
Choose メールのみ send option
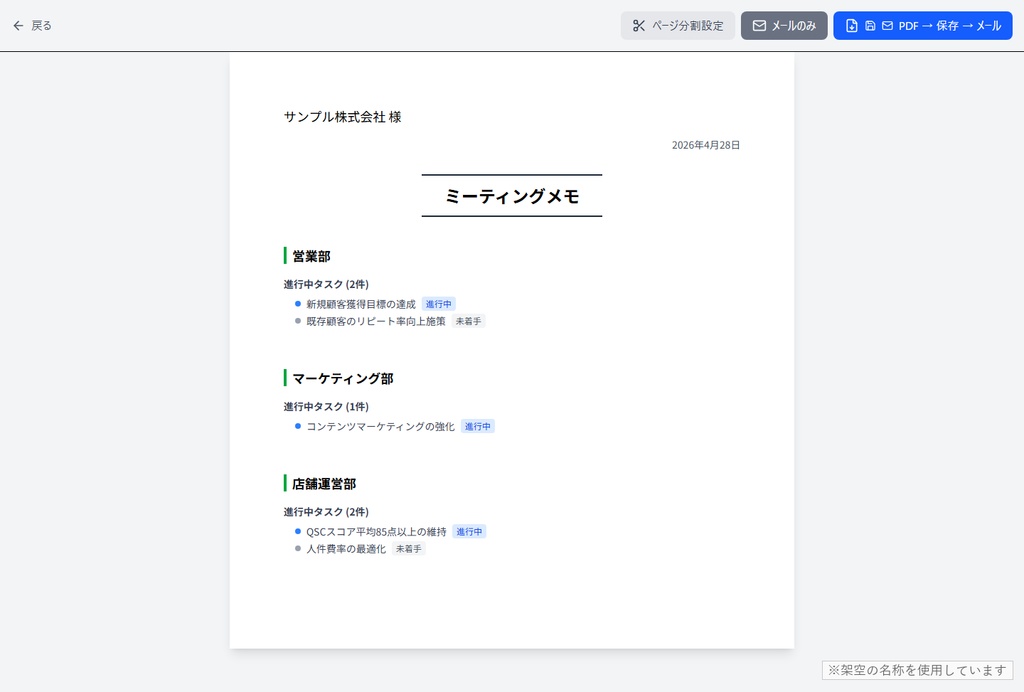784,25
